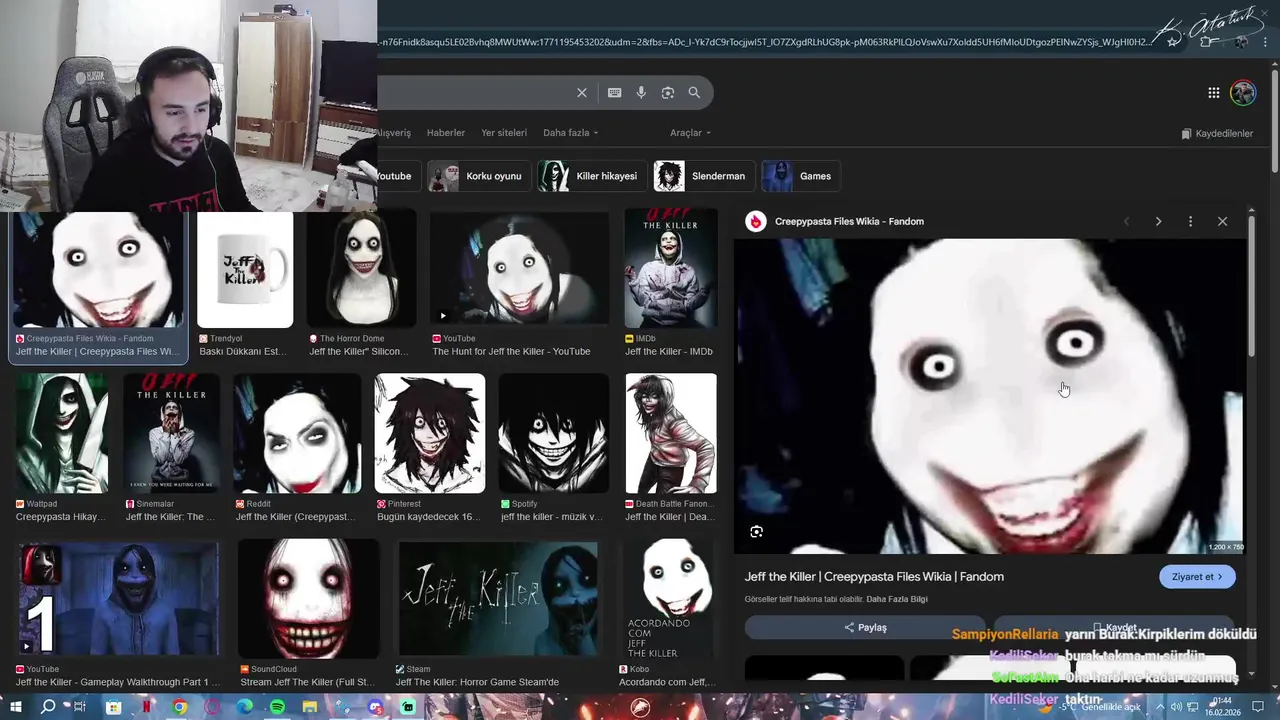1280x720 pixels.
Task: Open IMDb Jeff the Killer poster thumbnail
Action: (x=671, y=268)
